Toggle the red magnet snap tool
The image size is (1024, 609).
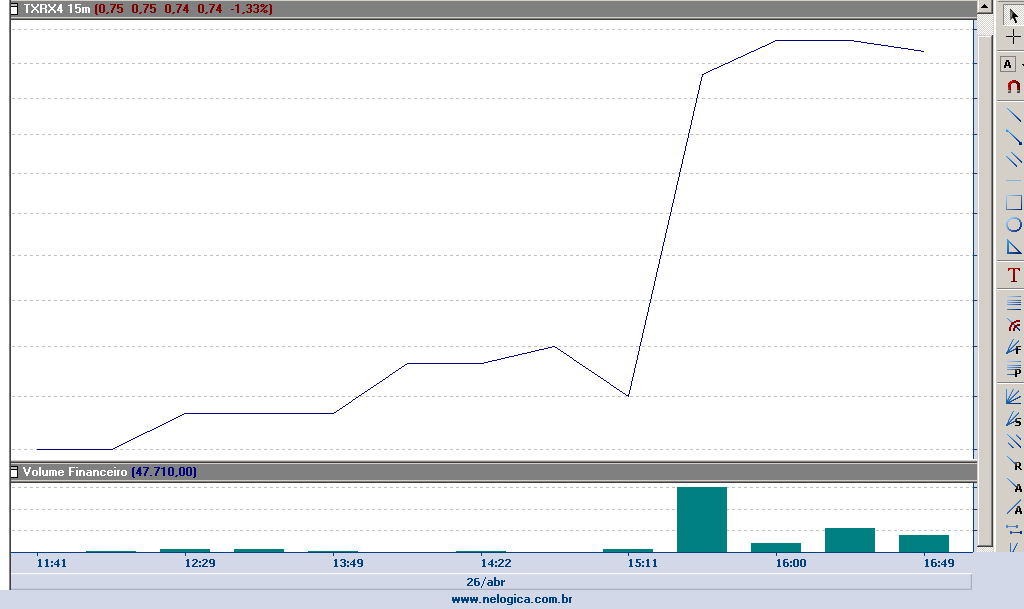point(1012,87)
